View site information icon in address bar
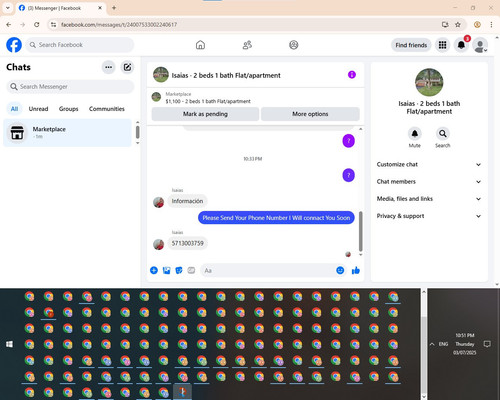This screenshot has width=500, height=400. click(53, 24)
